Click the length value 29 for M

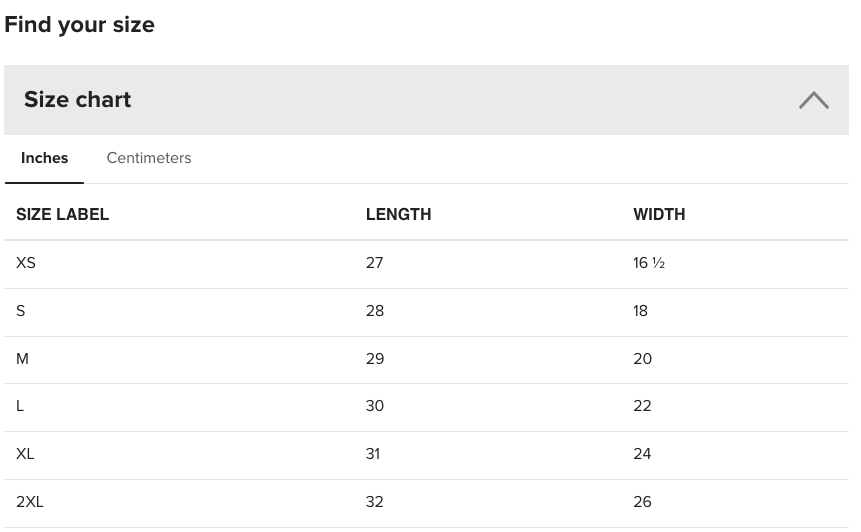click(x=375, y=359)
